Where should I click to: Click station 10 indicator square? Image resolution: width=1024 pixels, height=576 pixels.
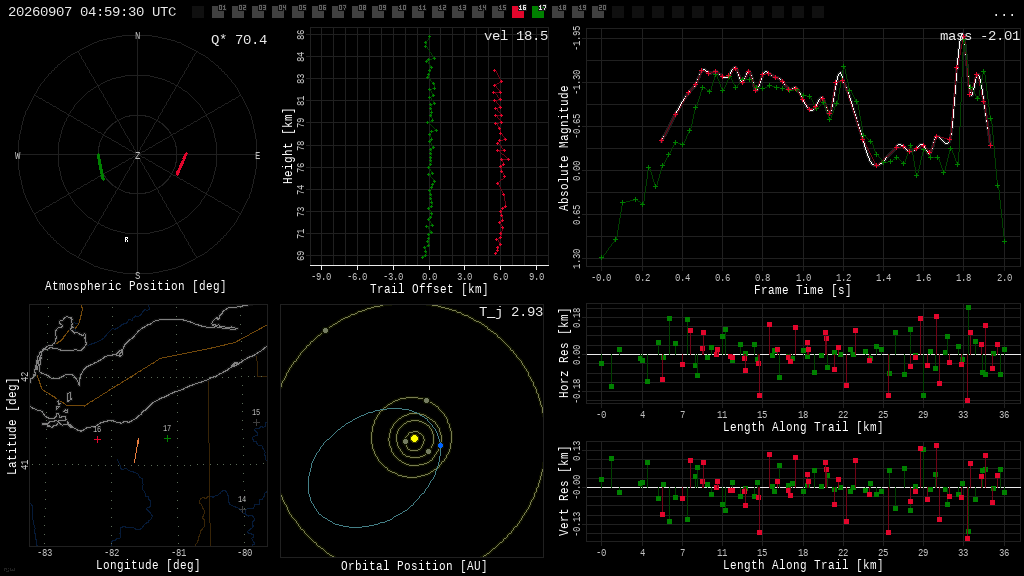pyautogui.click(x=398, y=12)
